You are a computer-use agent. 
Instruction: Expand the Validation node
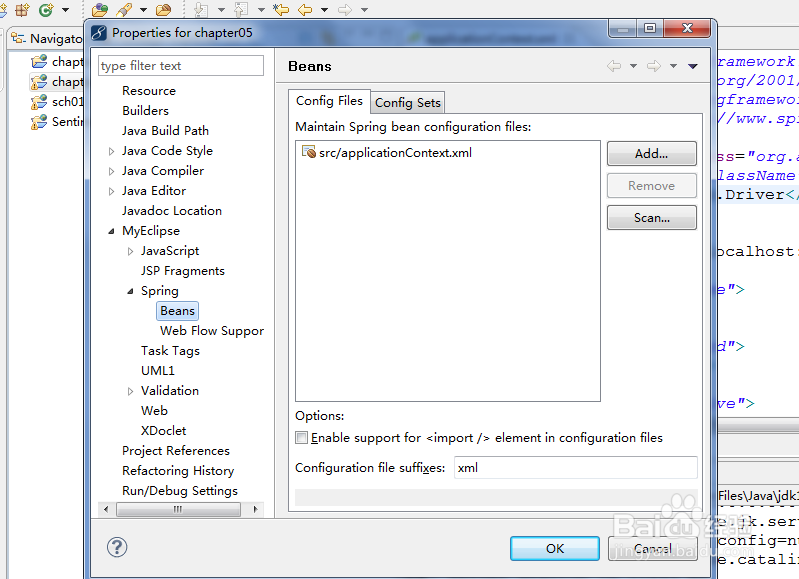pyautogui.click(x=130, y=391)
